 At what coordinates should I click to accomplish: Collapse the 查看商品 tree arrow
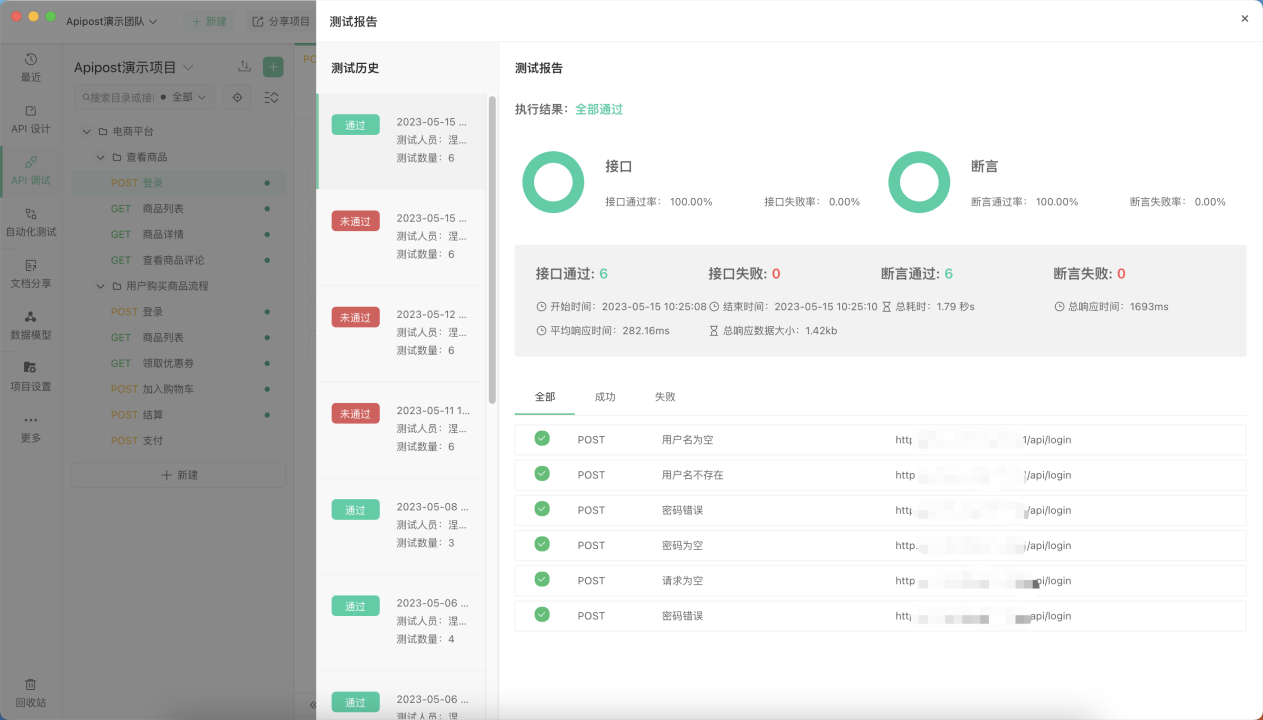[100, 157]
